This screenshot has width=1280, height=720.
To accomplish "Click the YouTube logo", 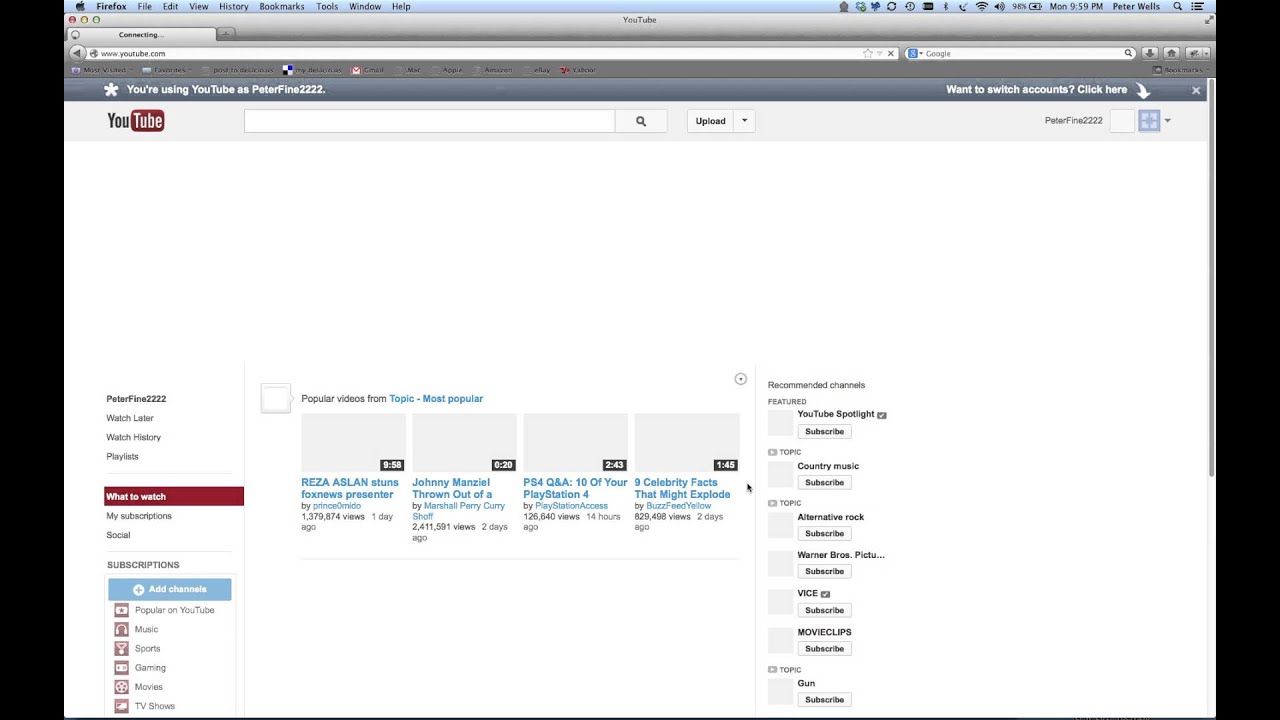I will pyautogui.click(x=135, y=121).
